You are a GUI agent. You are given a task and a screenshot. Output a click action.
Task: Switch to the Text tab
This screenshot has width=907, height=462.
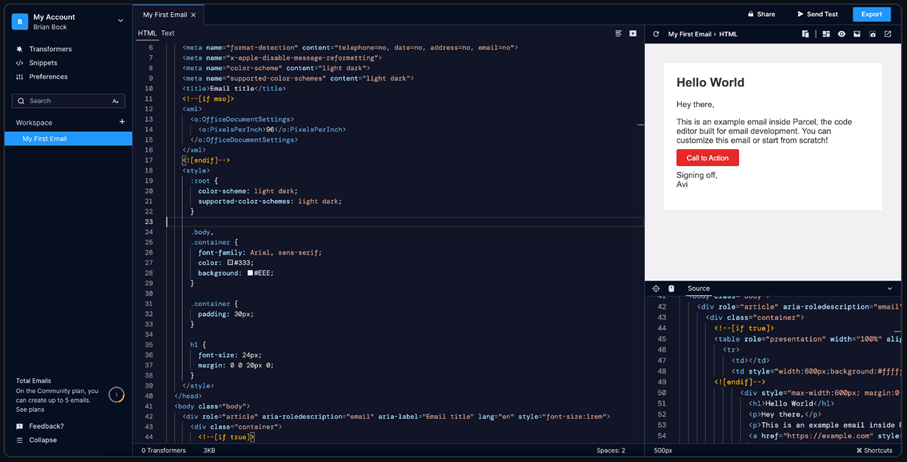tap(168, 33)
